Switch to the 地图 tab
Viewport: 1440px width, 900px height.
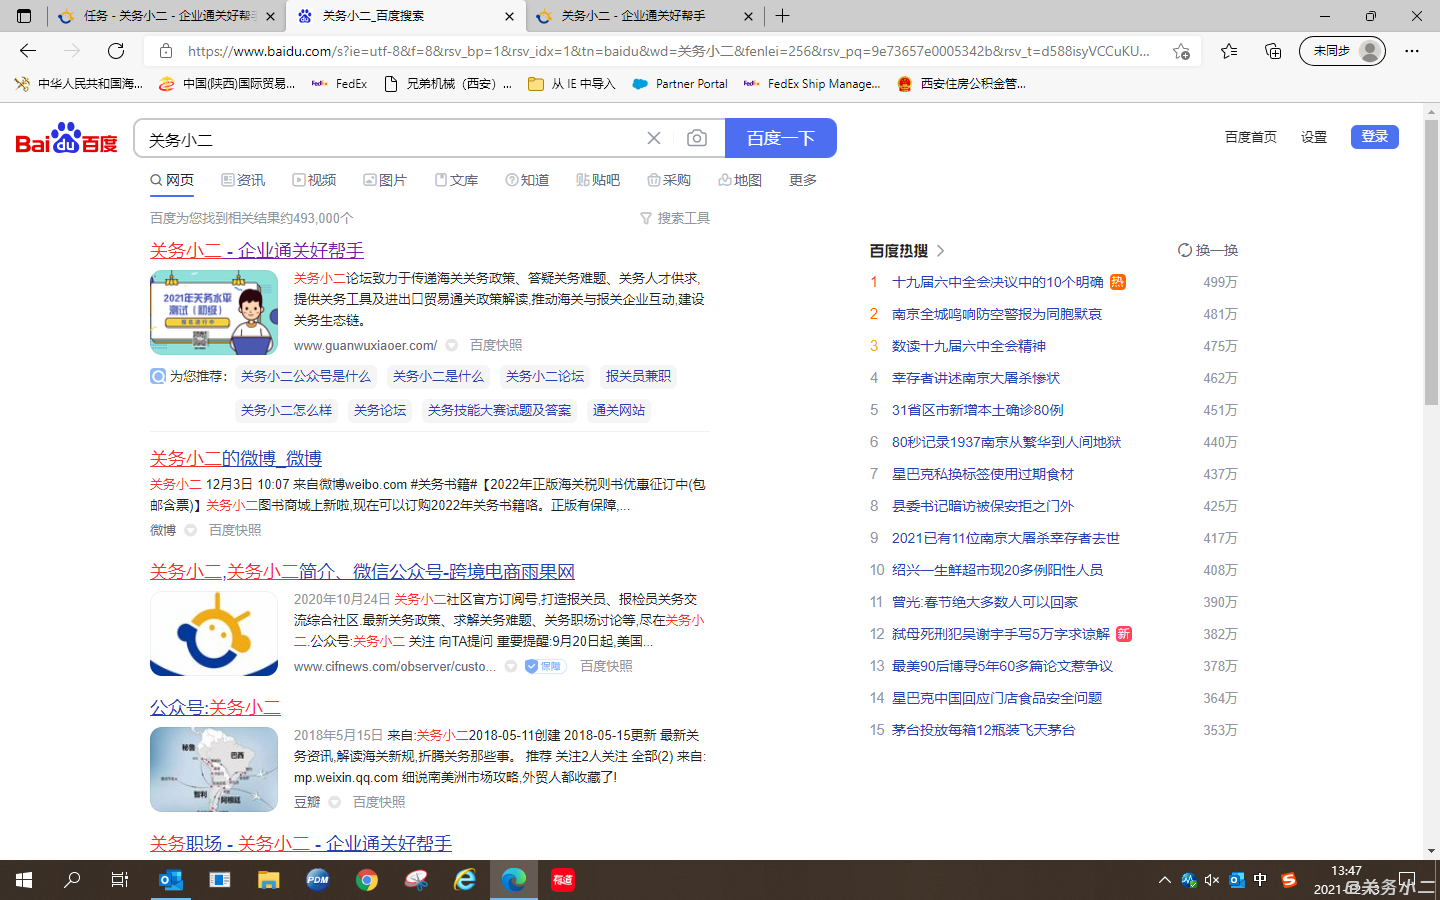point(740,180)
